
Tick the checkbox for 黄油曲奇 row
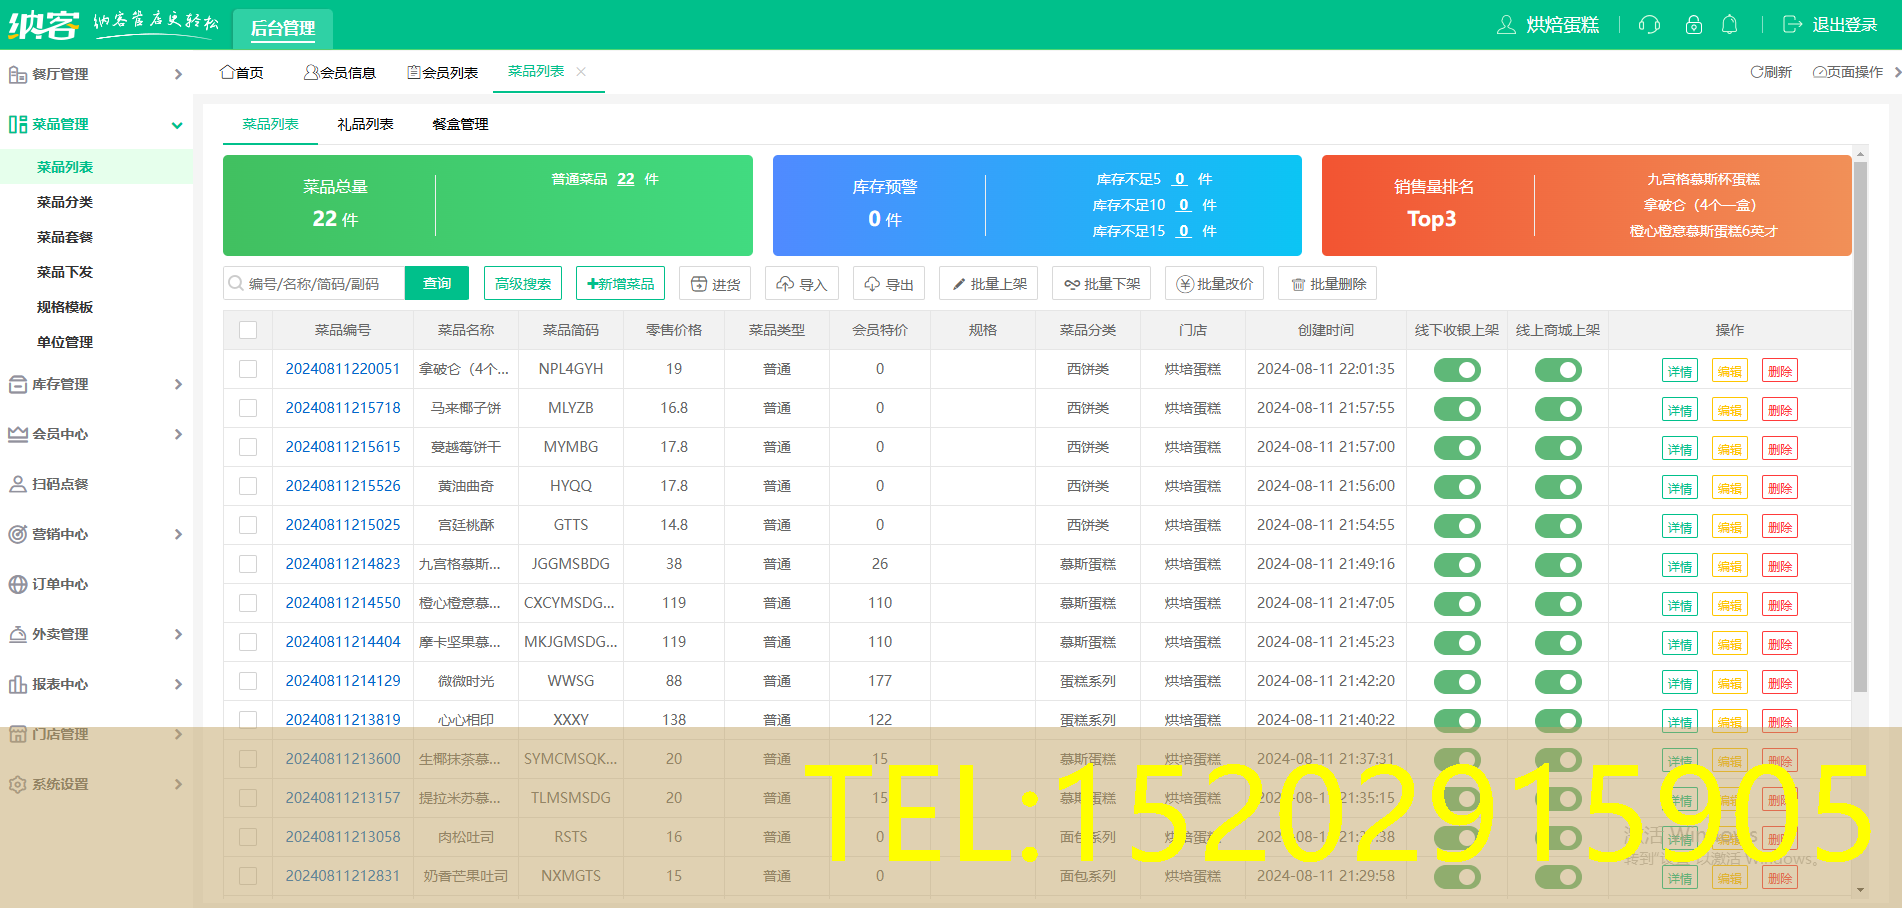[x=248, y=486]
